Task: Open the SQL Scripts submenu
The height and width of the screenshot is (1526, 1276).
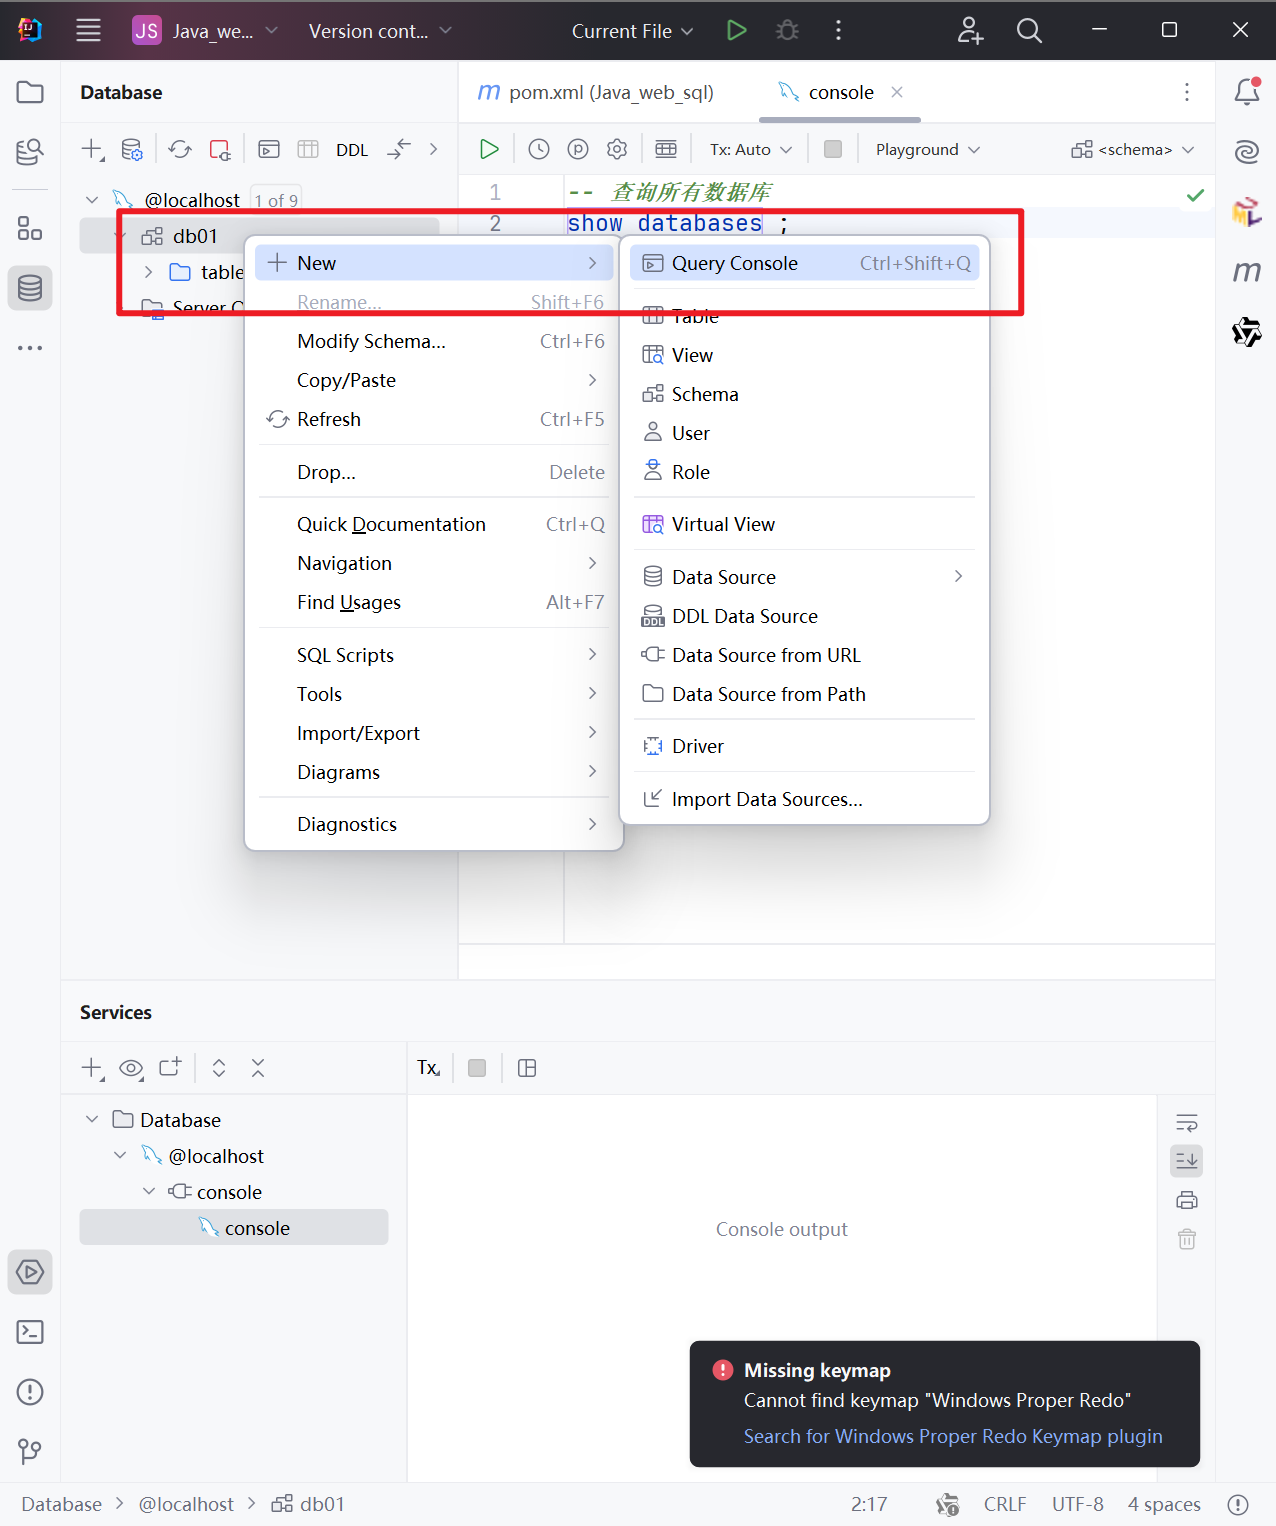Action: point(434,655)
